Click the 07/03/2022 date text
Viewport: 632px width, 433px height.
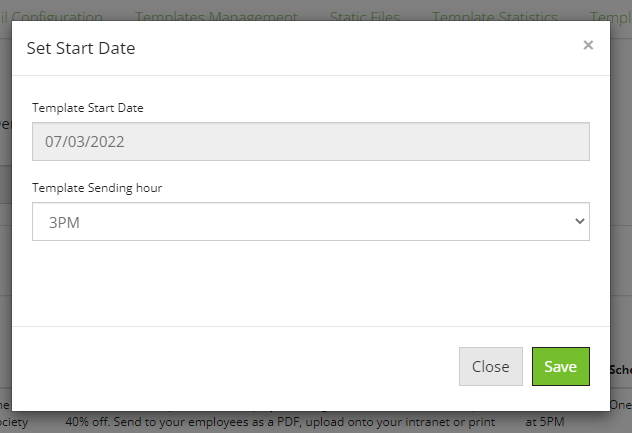coord(85,142)
